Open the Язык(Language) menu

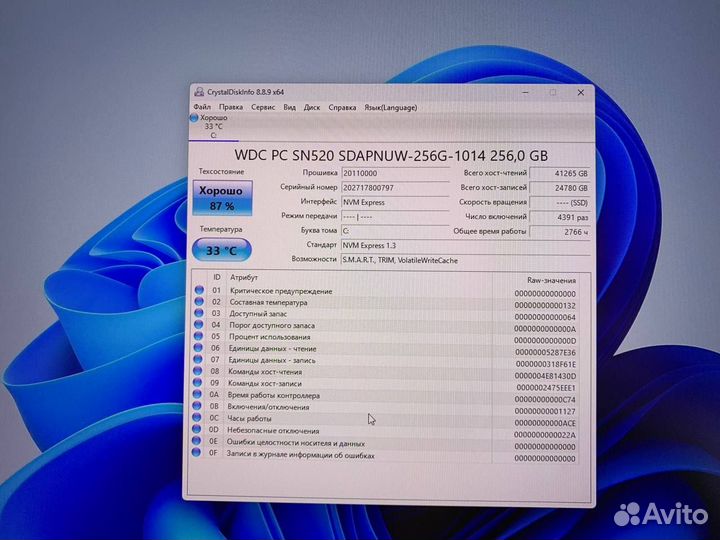(391, 107)
